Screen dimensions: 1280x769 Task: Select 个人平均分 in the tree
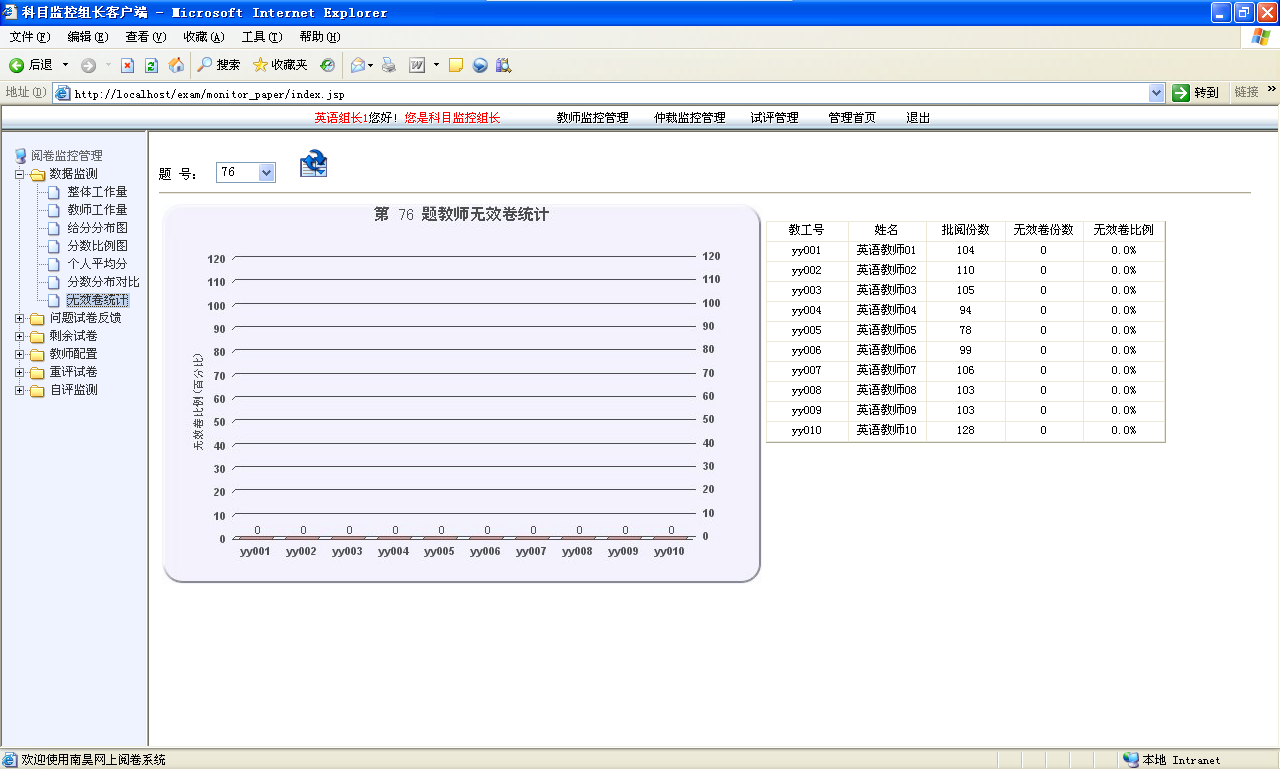point(97,264)
